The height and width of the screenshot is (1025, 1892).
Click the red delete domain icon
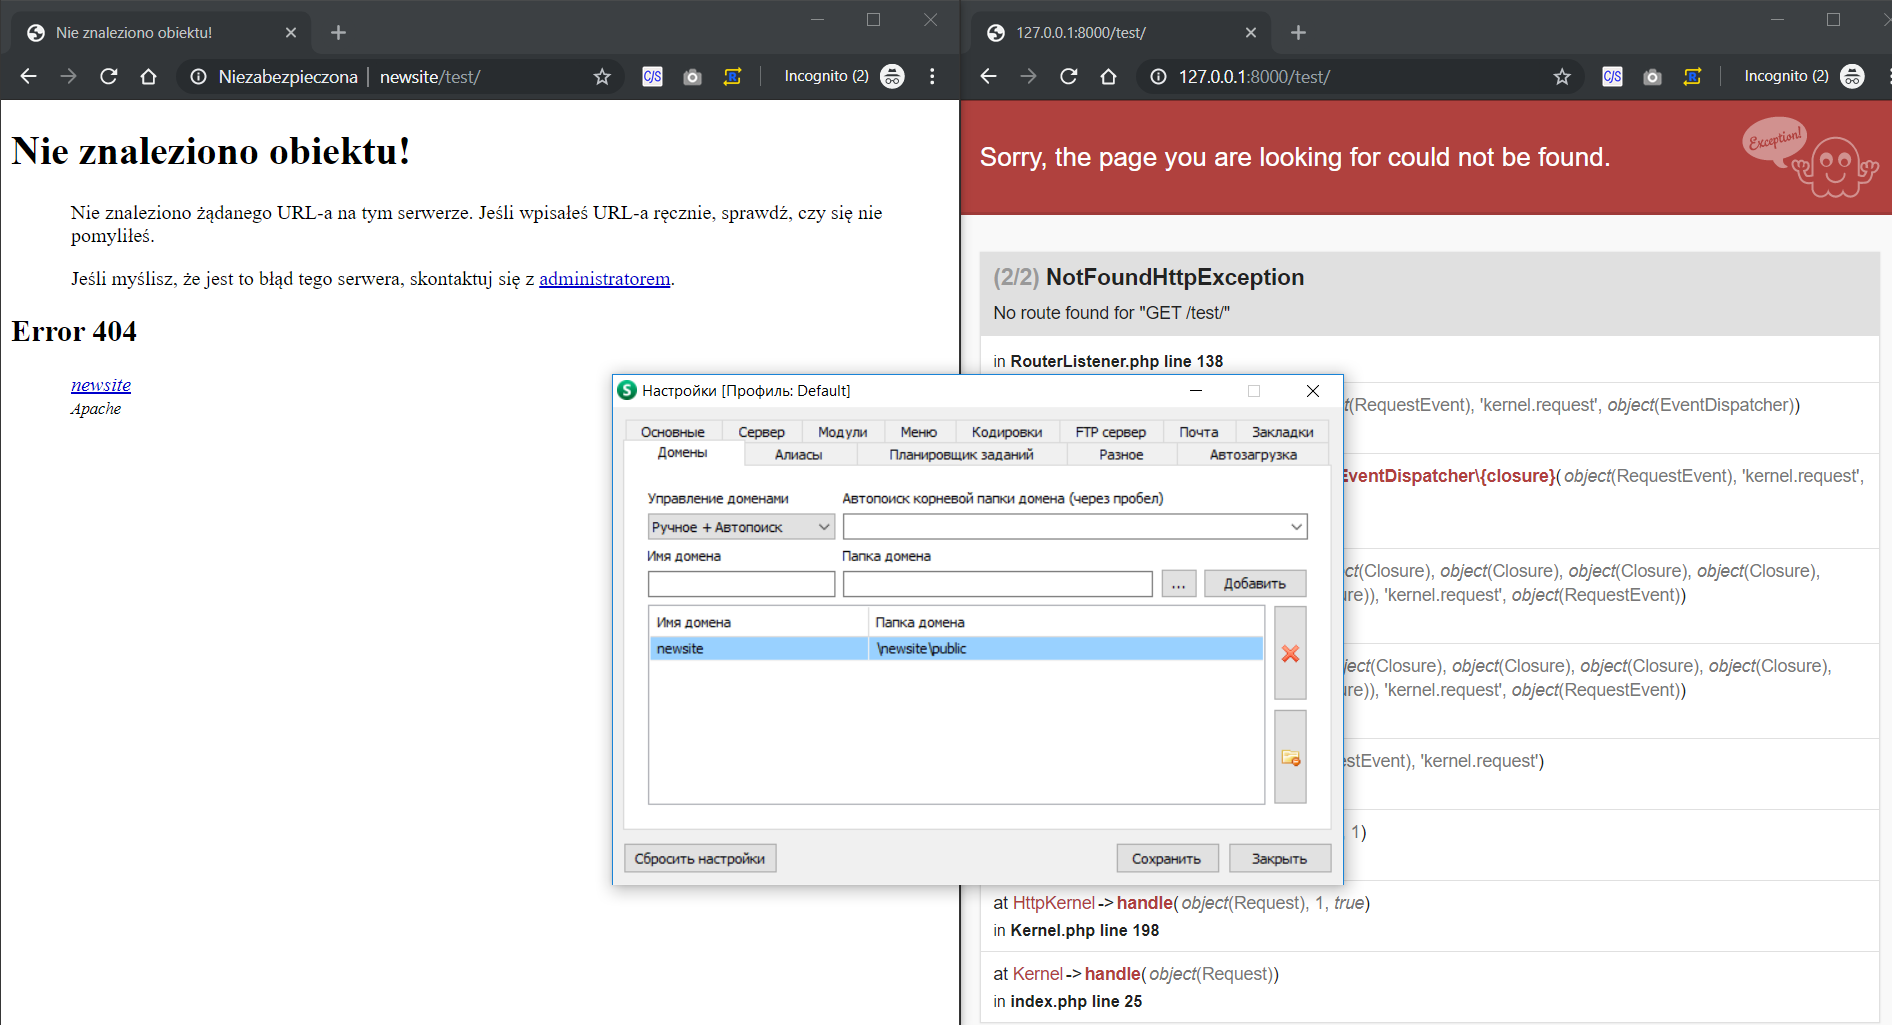[1290, 653]
